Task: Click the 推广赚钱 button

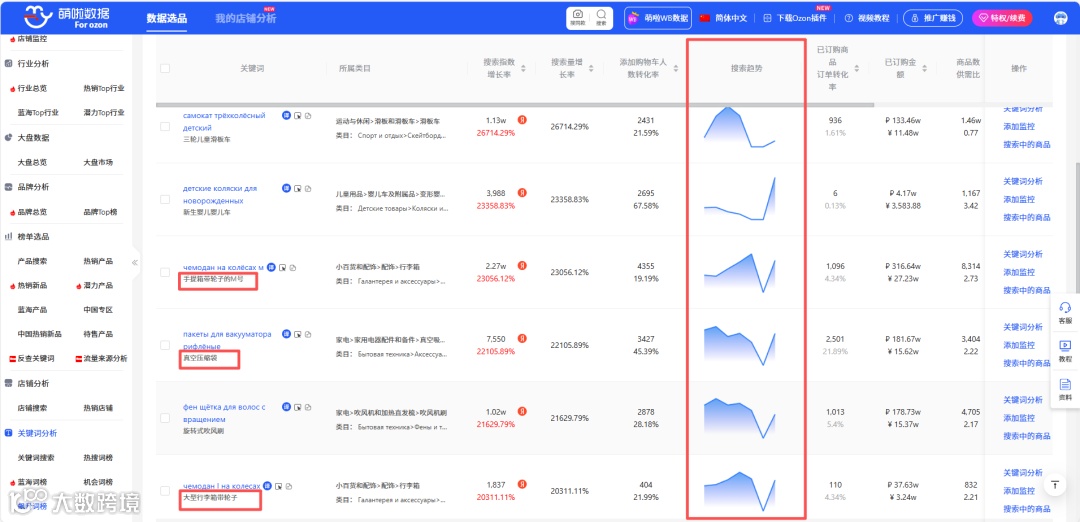Action: [933, 19]
